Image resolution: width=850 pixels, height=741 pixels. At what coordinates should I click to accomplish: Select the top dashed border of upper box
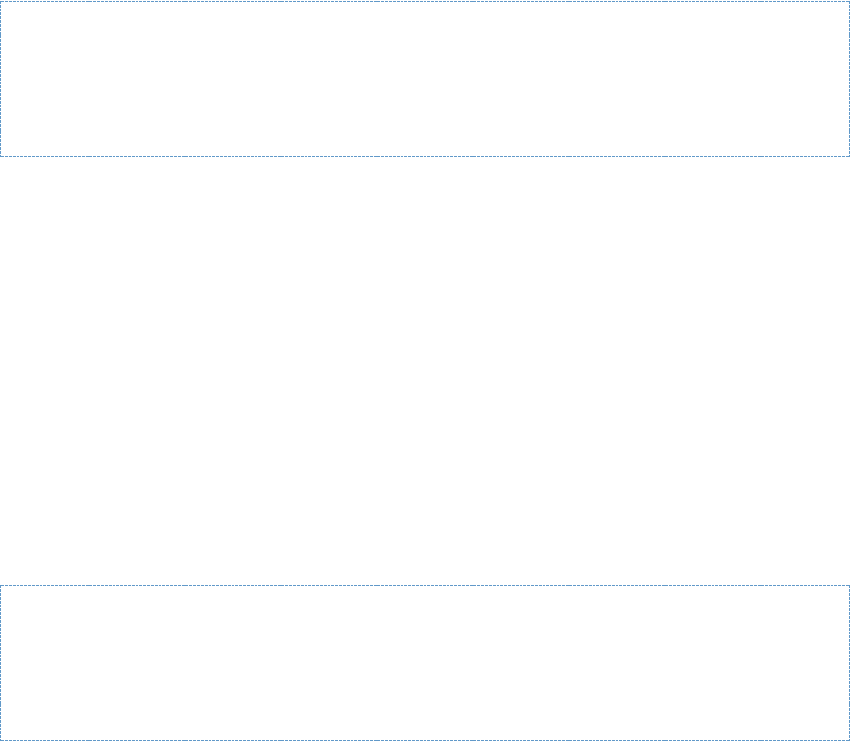[425, 1]
